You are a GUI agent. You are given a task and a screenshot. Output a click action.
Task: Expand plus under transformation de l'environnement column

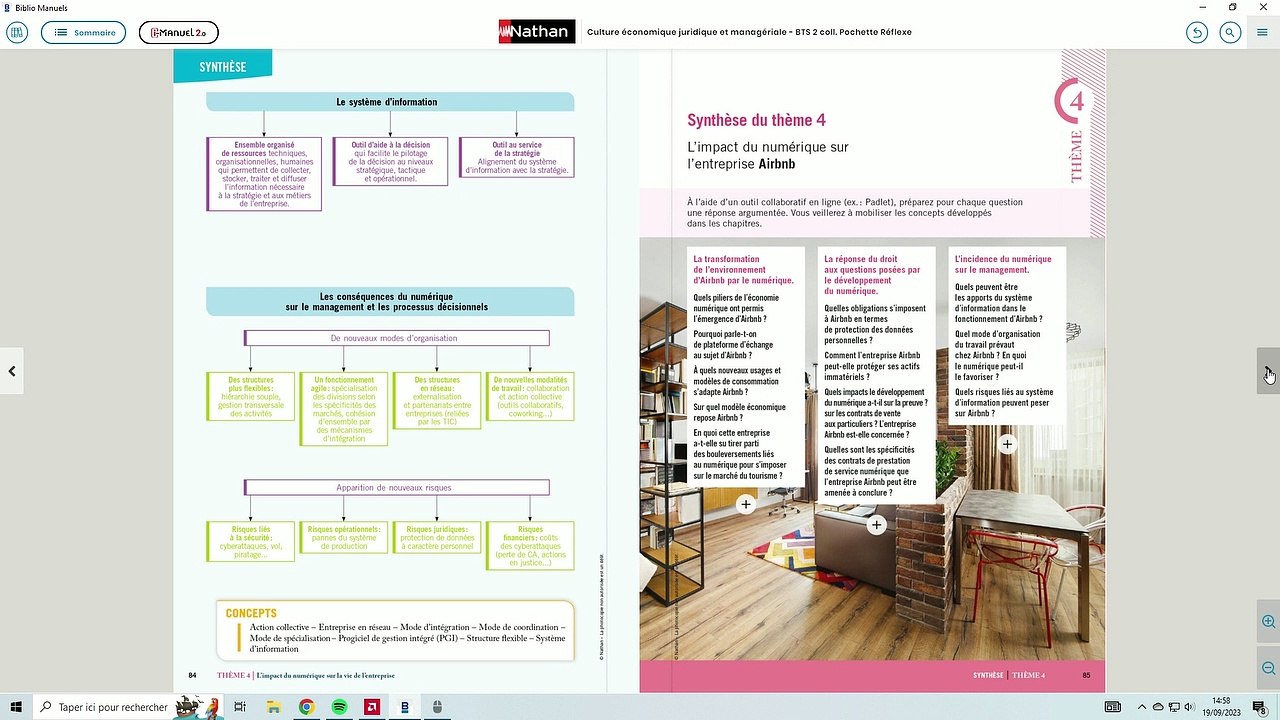coord(746,505)
